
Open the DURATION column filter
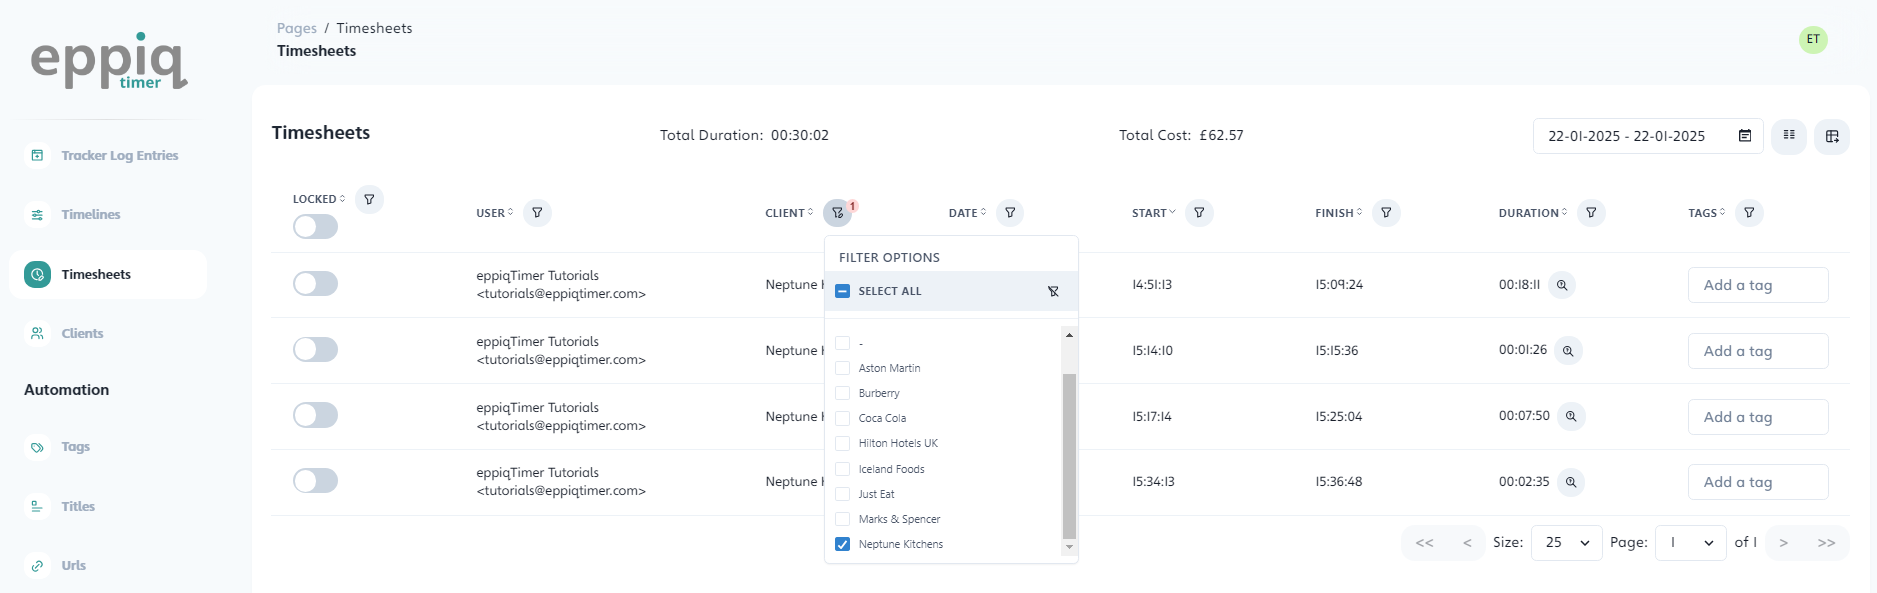point(1591,213)
